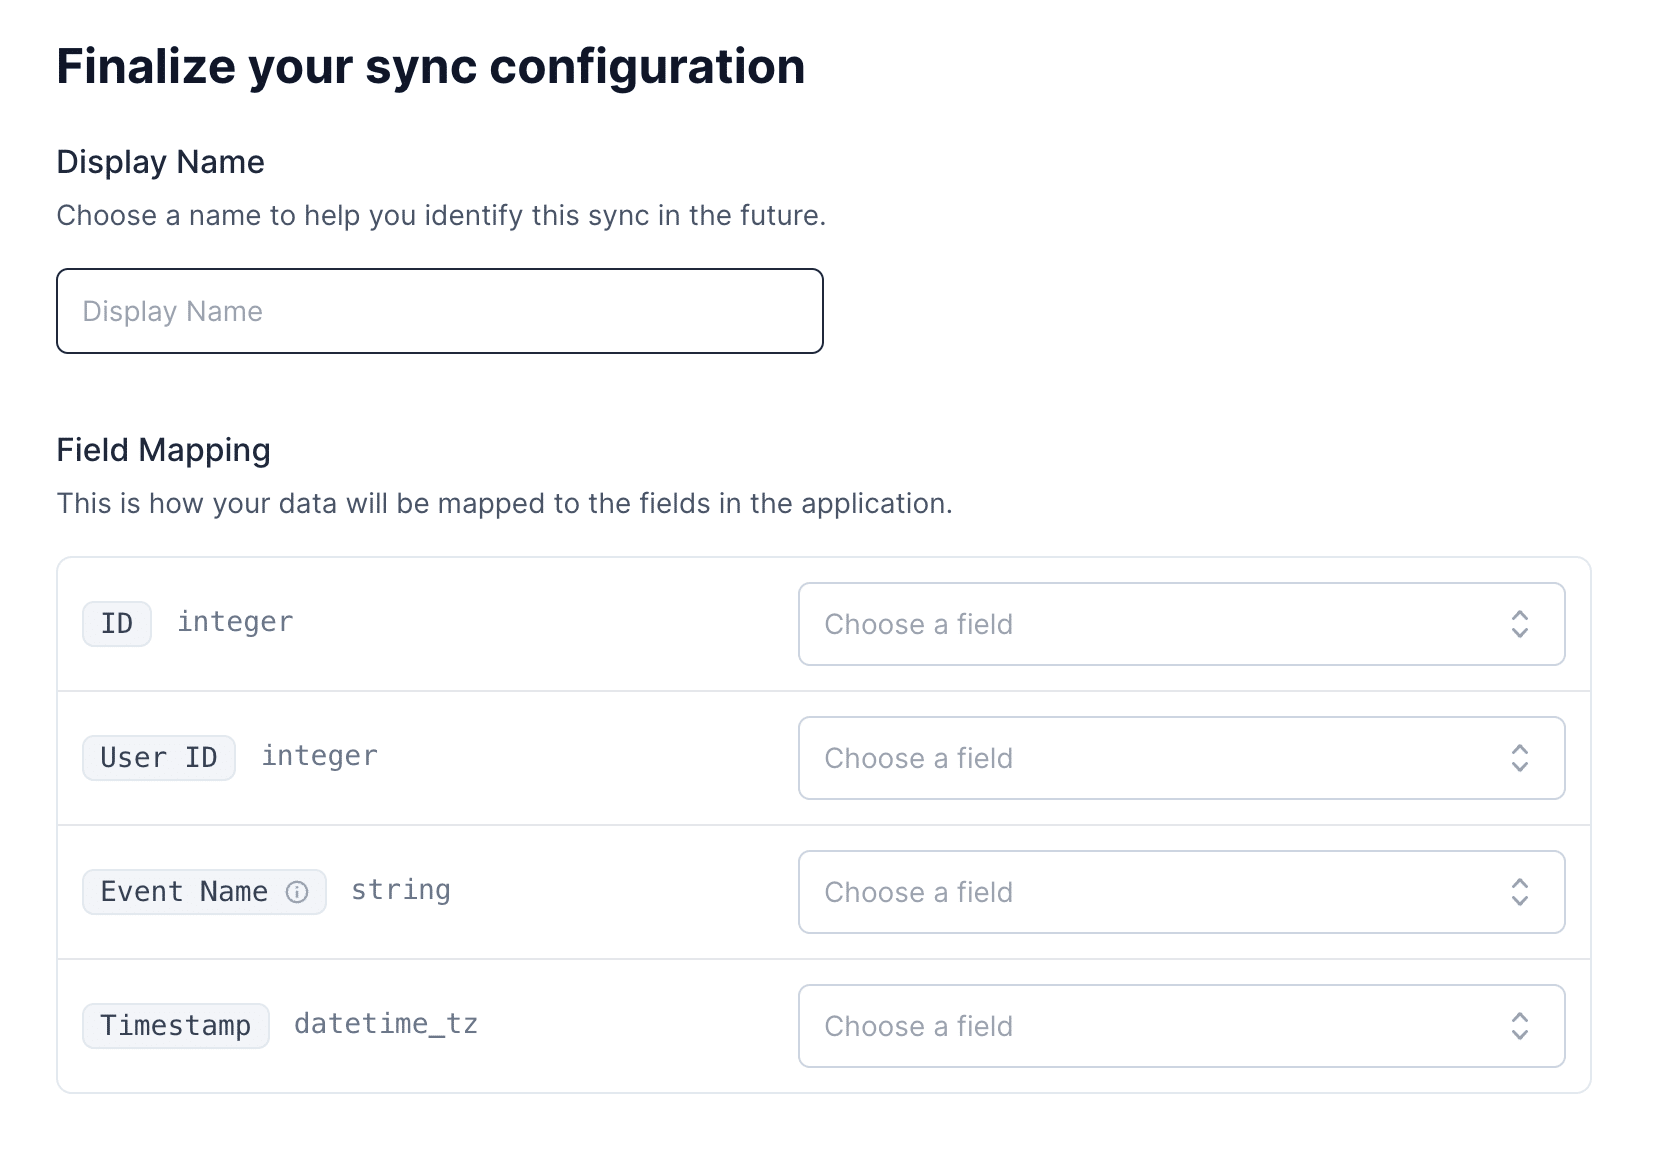Click the integer type label next to ID
Screen dimensions: 1658x1168
click(235, 621)
